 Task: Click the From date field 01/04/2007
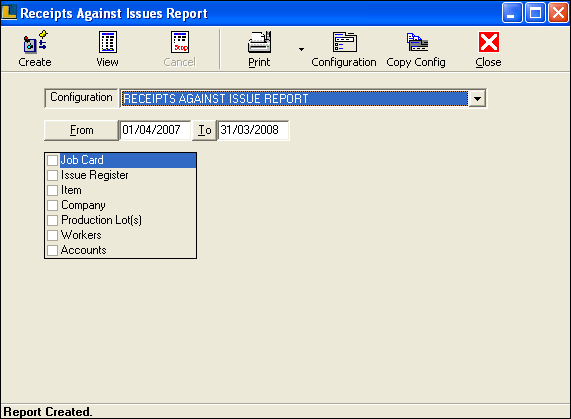pos(155,130)
